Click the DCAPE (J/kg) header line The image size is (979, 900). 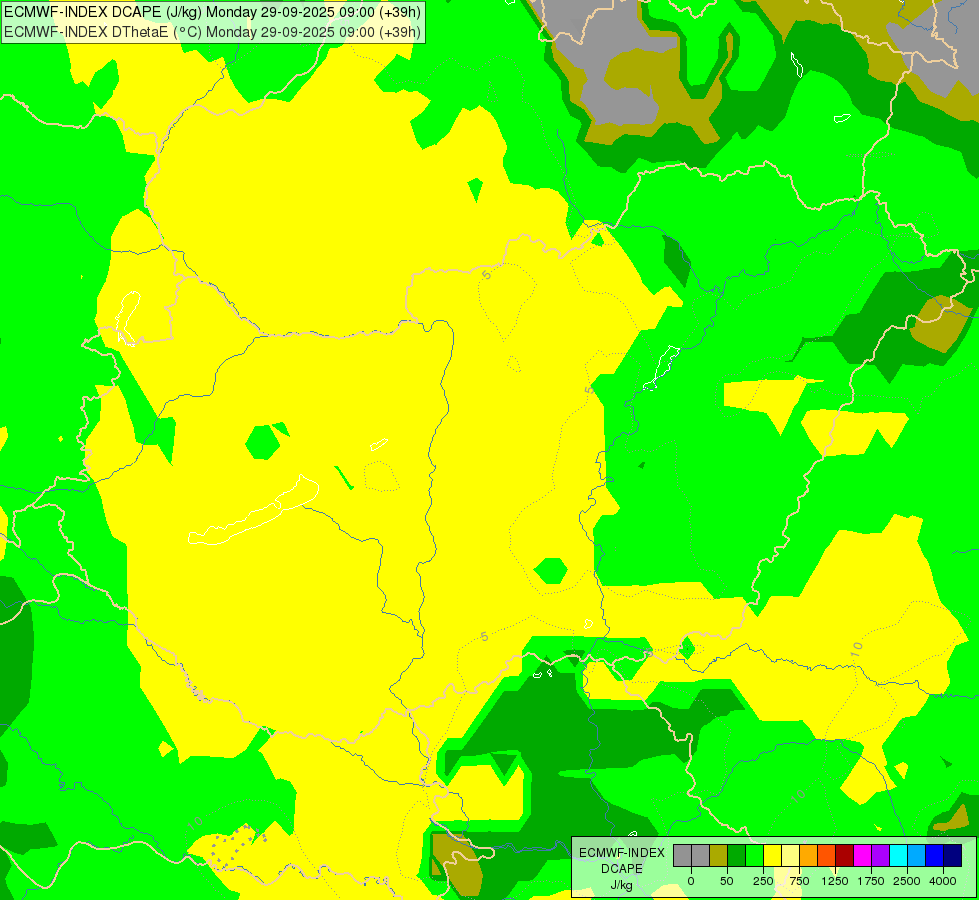coord(212,12)
